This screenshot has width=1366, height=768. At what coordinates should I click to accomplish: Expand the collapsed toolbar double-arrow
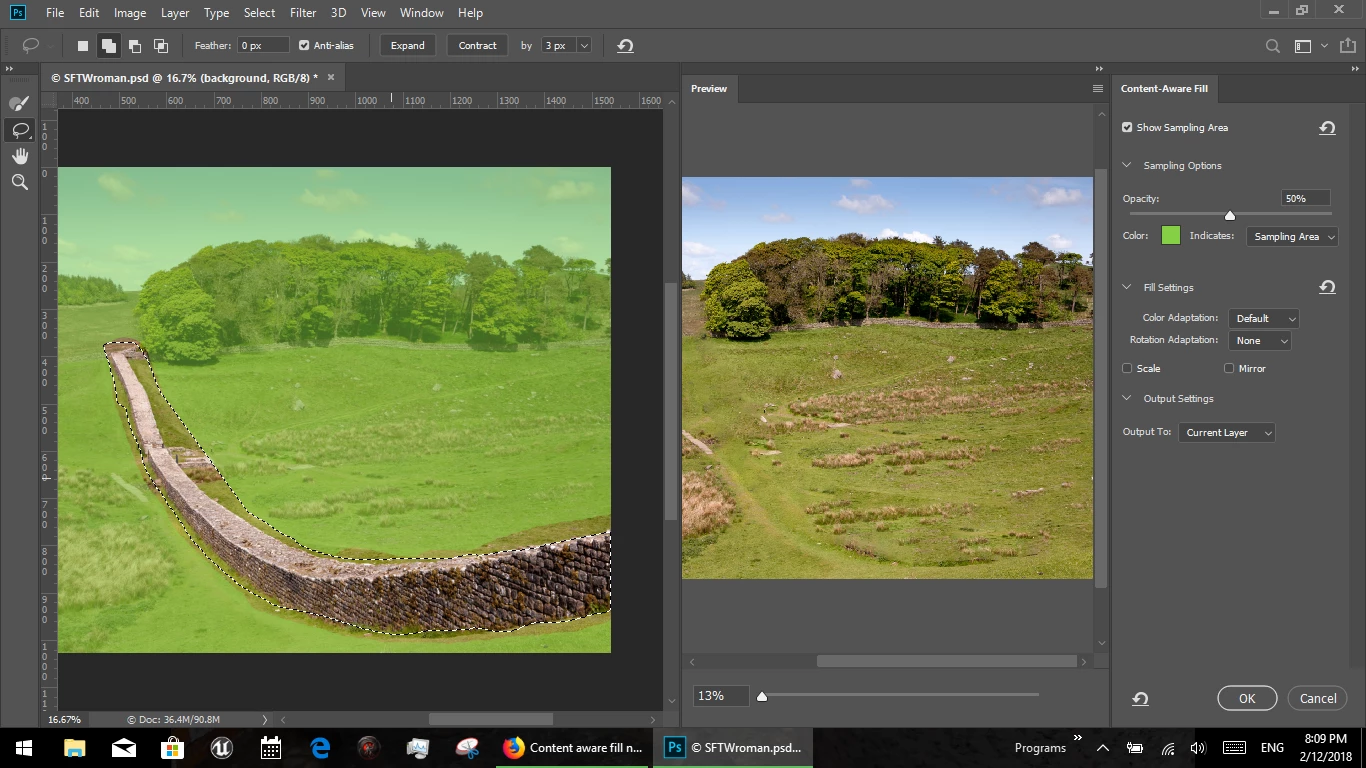coord(9,68)
